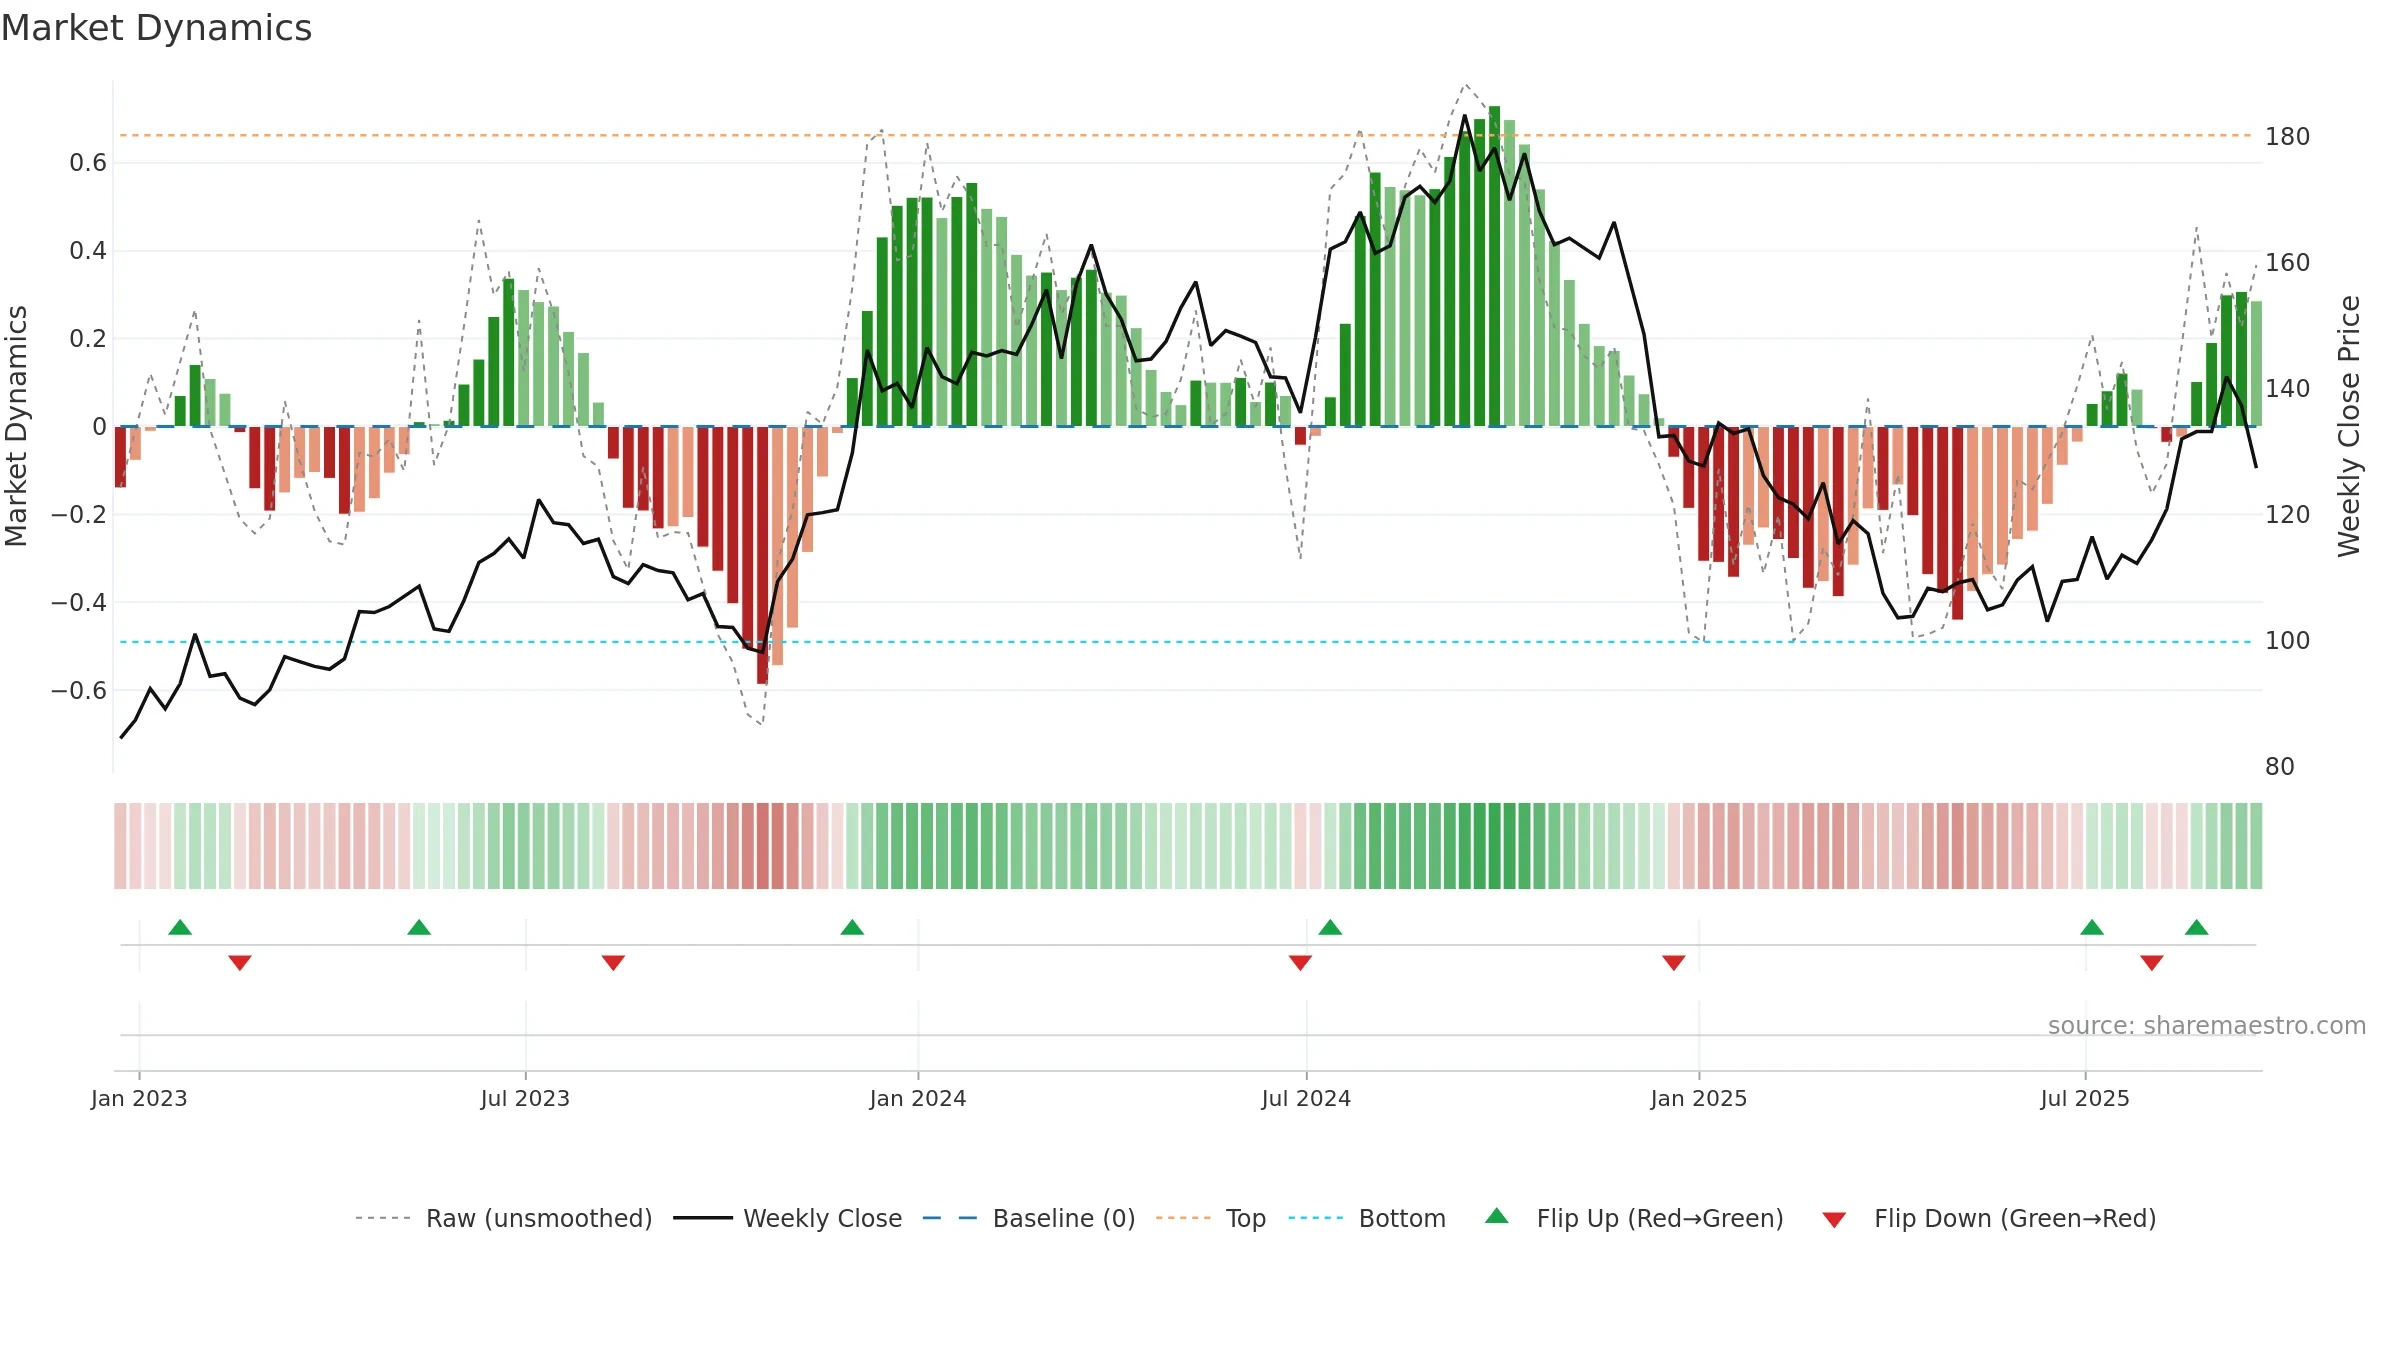
Task: Click the green flip-up marker at Jul 2025
Action: (x=2092, y=927)
